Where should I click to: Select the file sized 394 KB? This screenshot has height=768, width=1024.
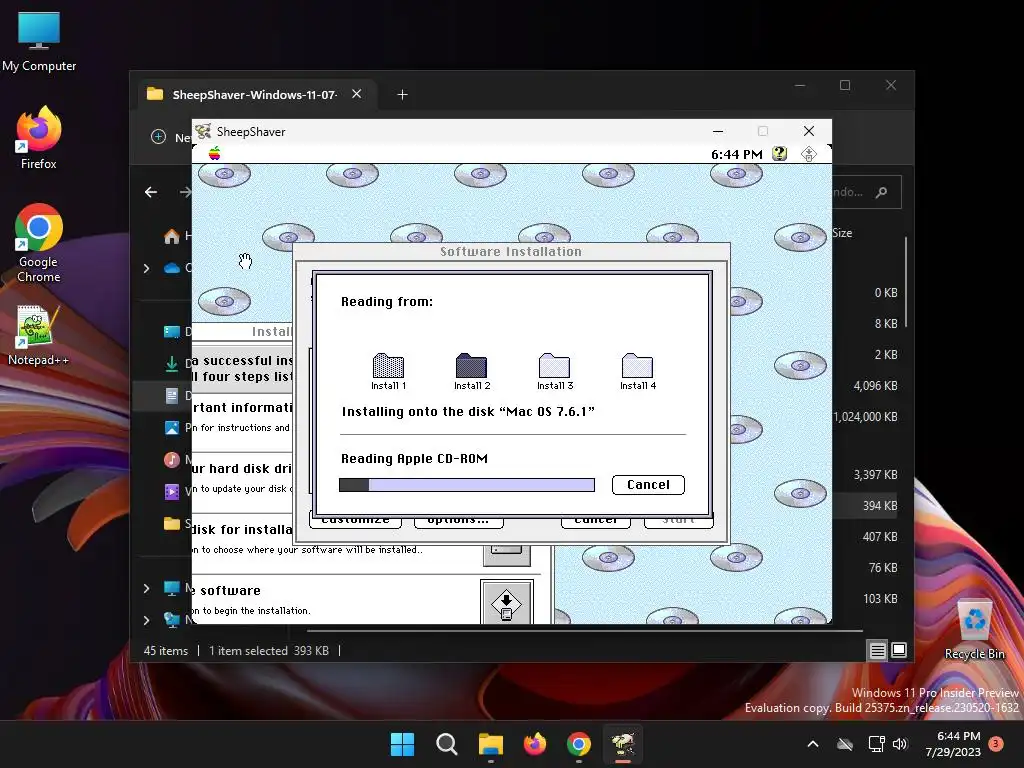880,505
